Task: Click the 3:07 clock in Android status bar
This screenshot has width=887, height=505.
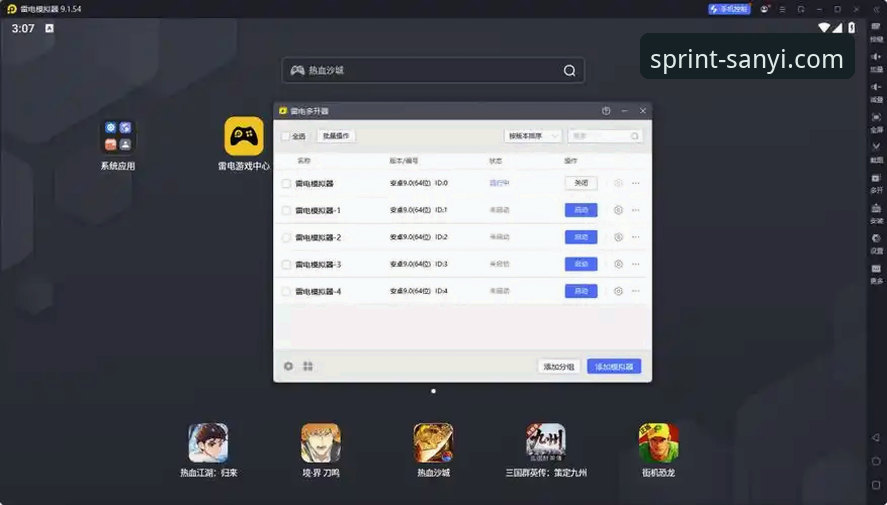Action: [23, 28]
